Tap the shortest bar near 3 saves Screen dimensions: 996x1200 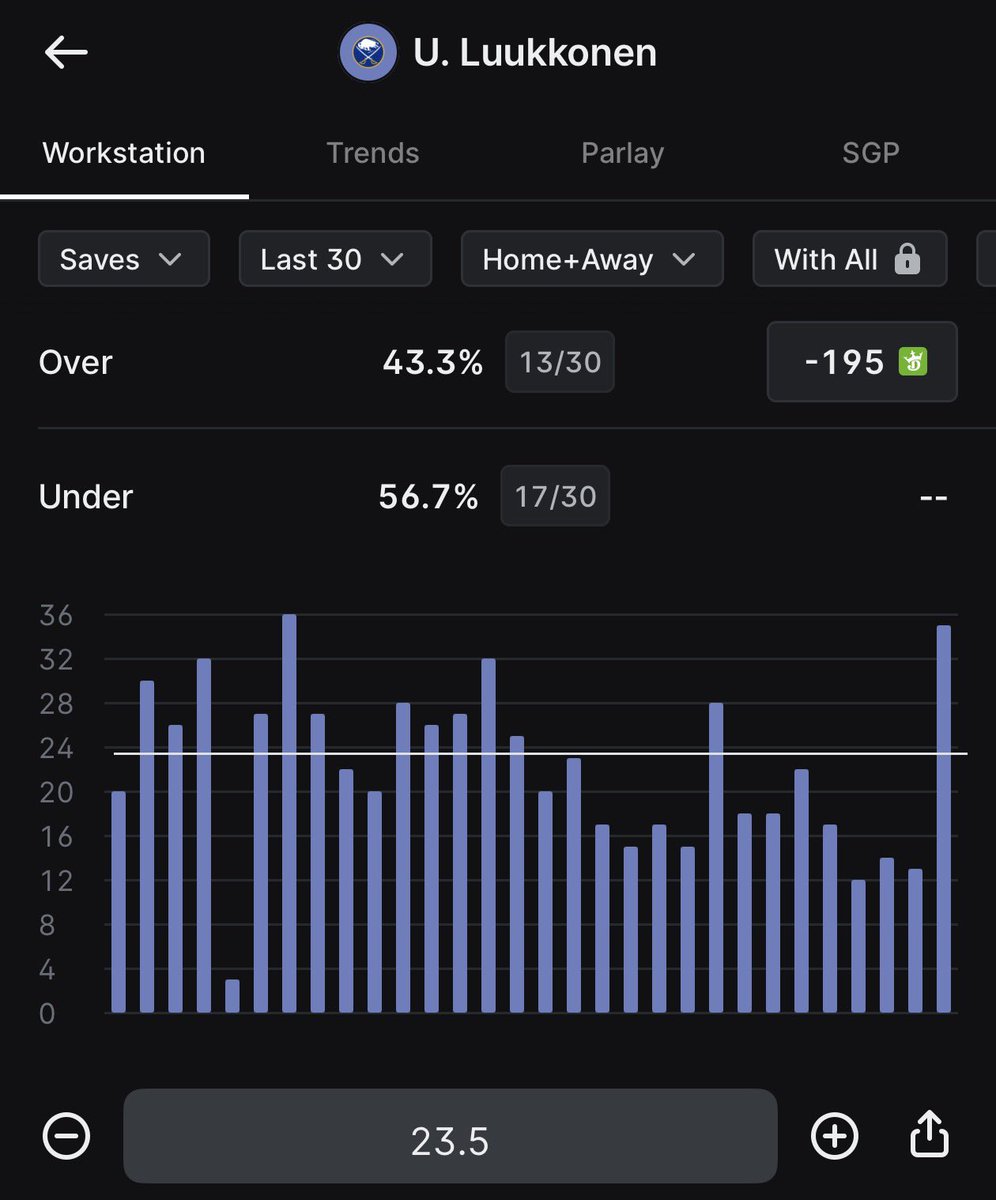tap(232, 996)
